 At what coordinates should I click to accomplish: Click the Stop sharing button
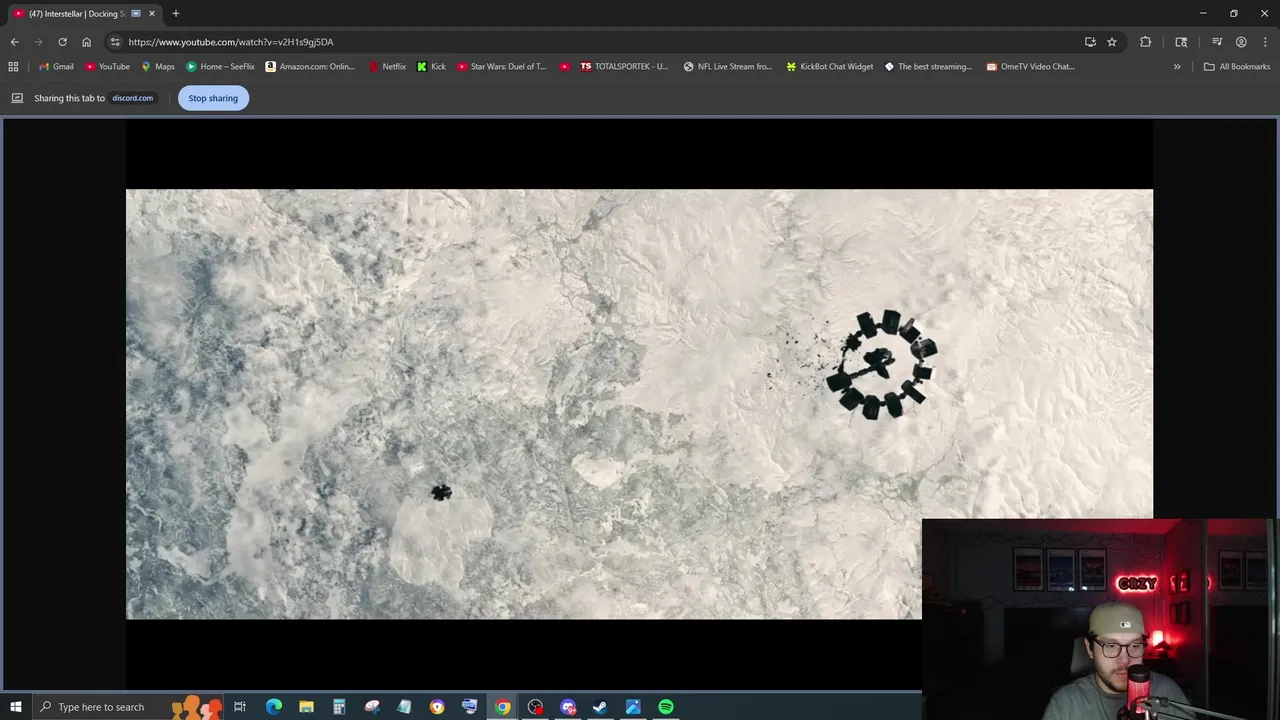click(x=213, y=98)
